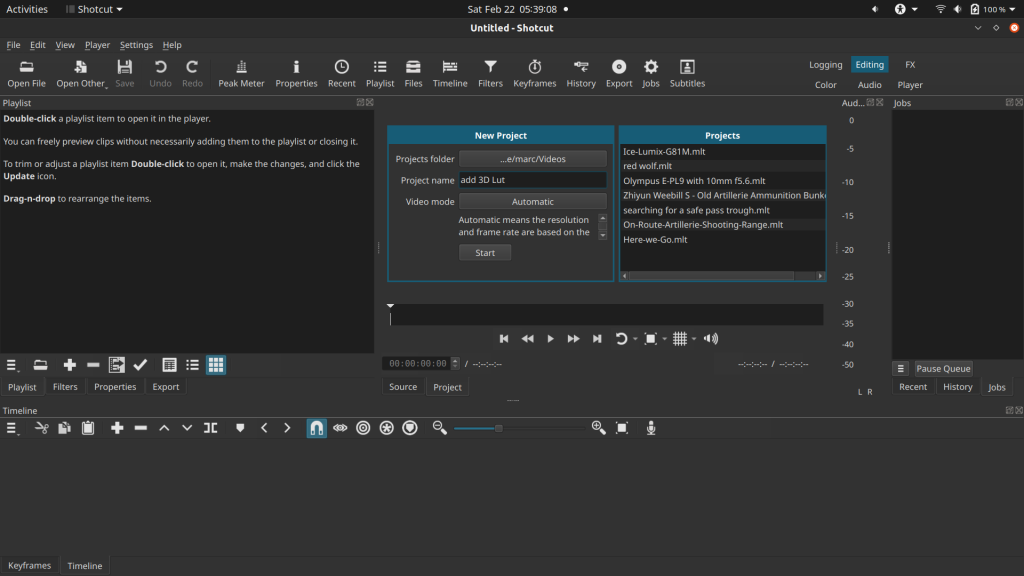The width and height of the screenshot is (1024, 576).
Task: Open the Video mode Automatic dropdown
Action: coord(532,202)
